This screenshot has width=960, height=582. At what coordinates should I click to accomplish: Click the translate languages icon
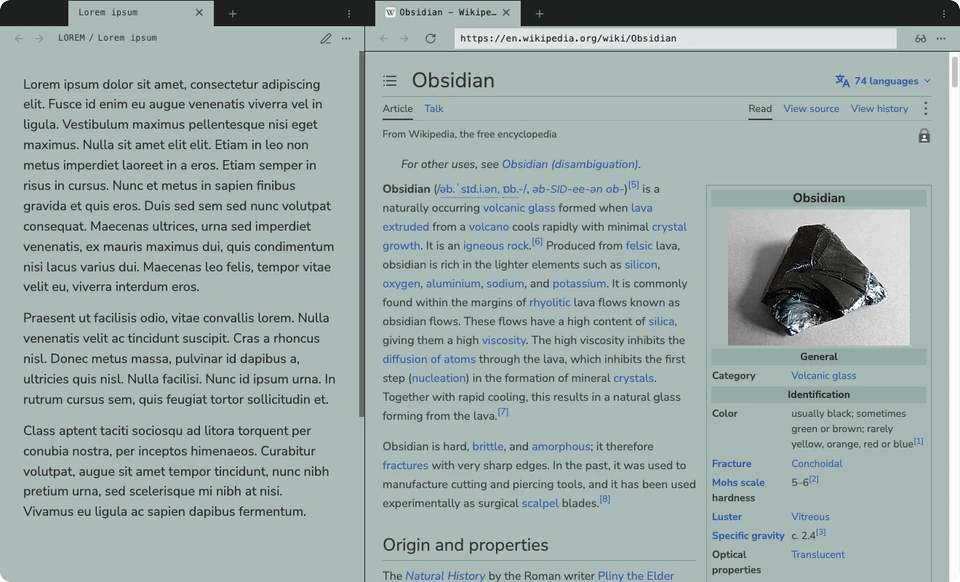pos(842,81)
